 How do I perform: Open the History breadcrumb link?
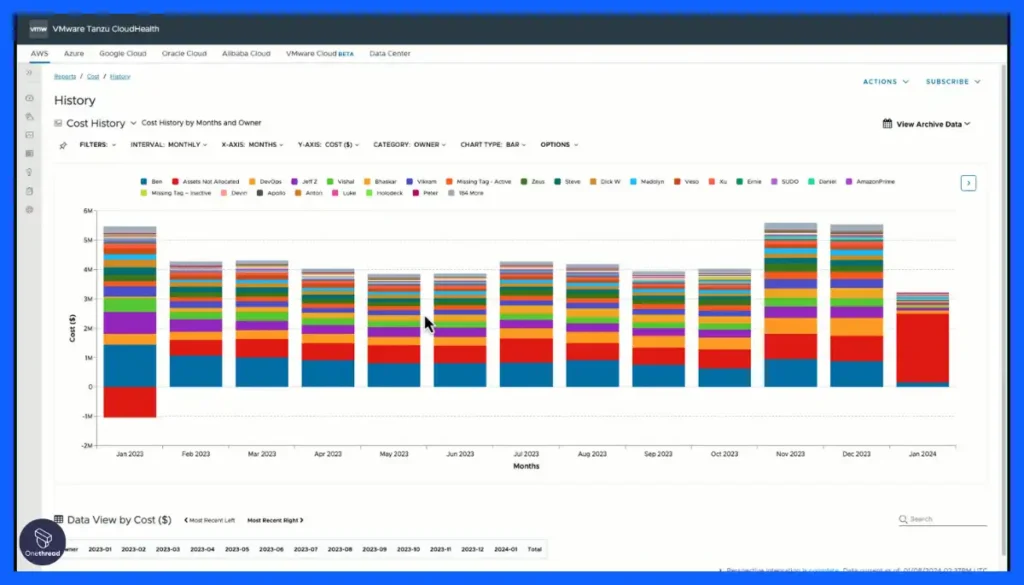[x=120, y=76]
